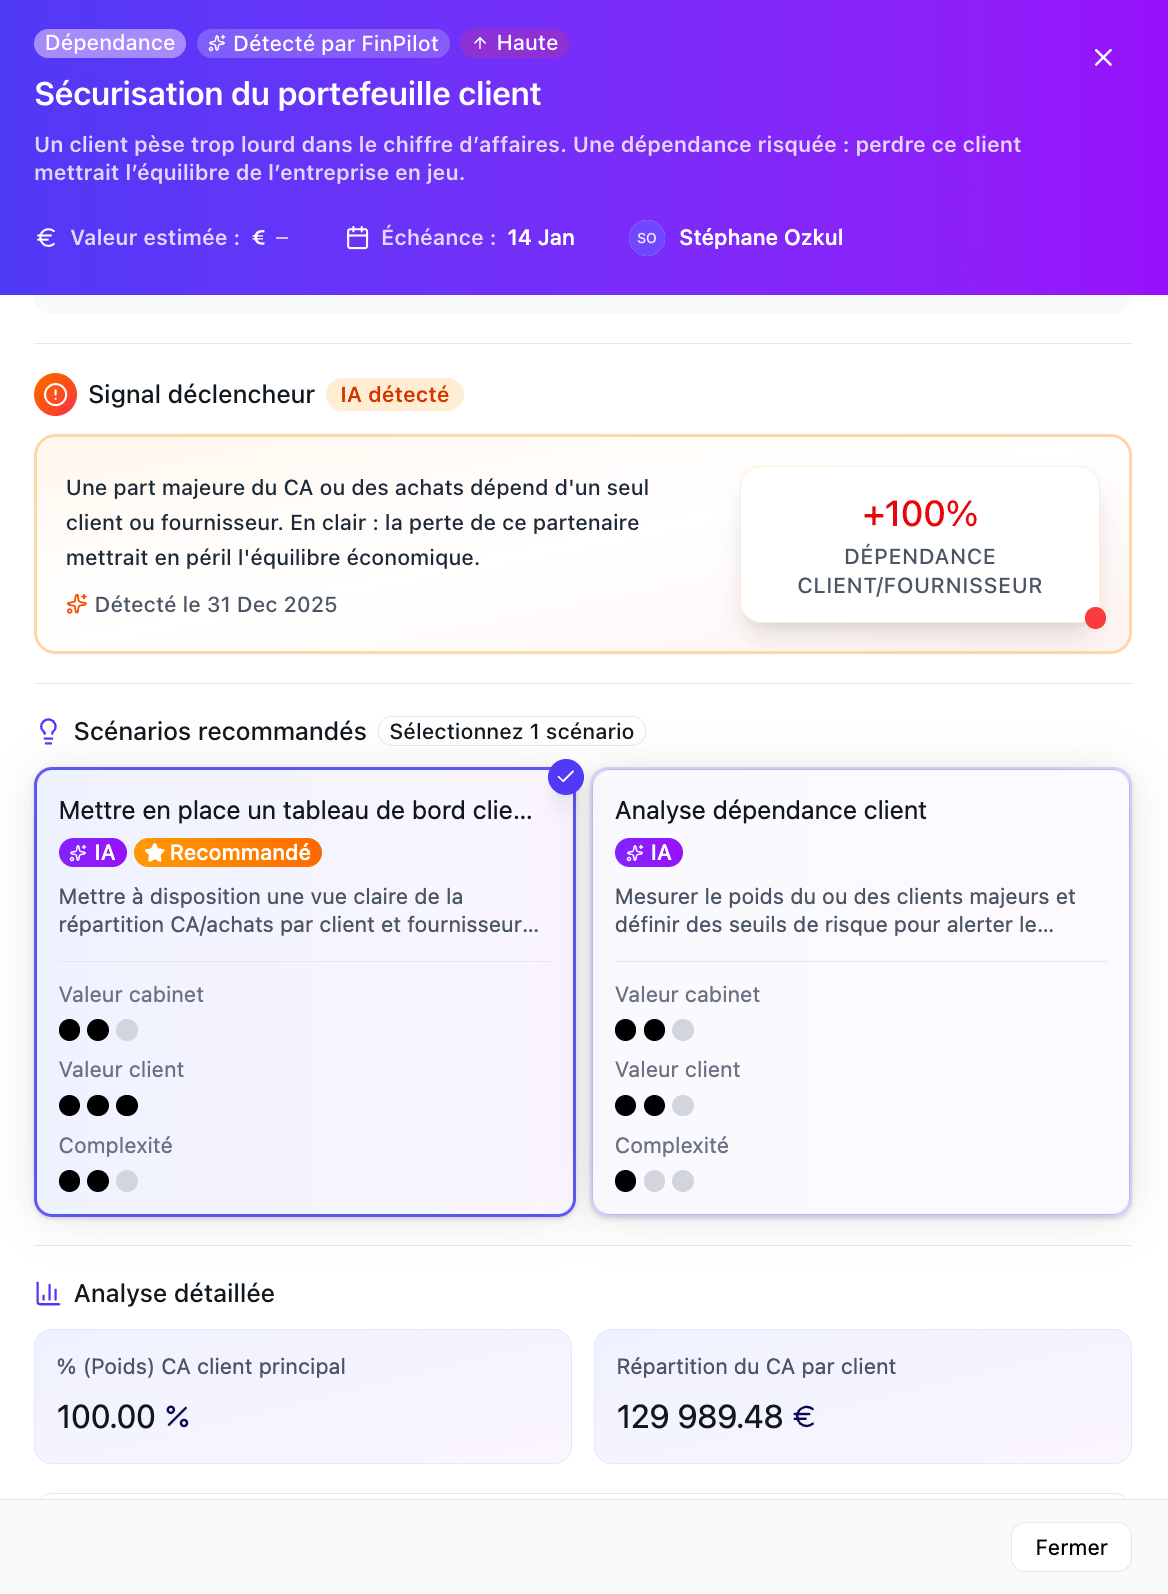Click the calendar icon next to Échéance
The image size is (1168, 1594).
tap(357, 238)
